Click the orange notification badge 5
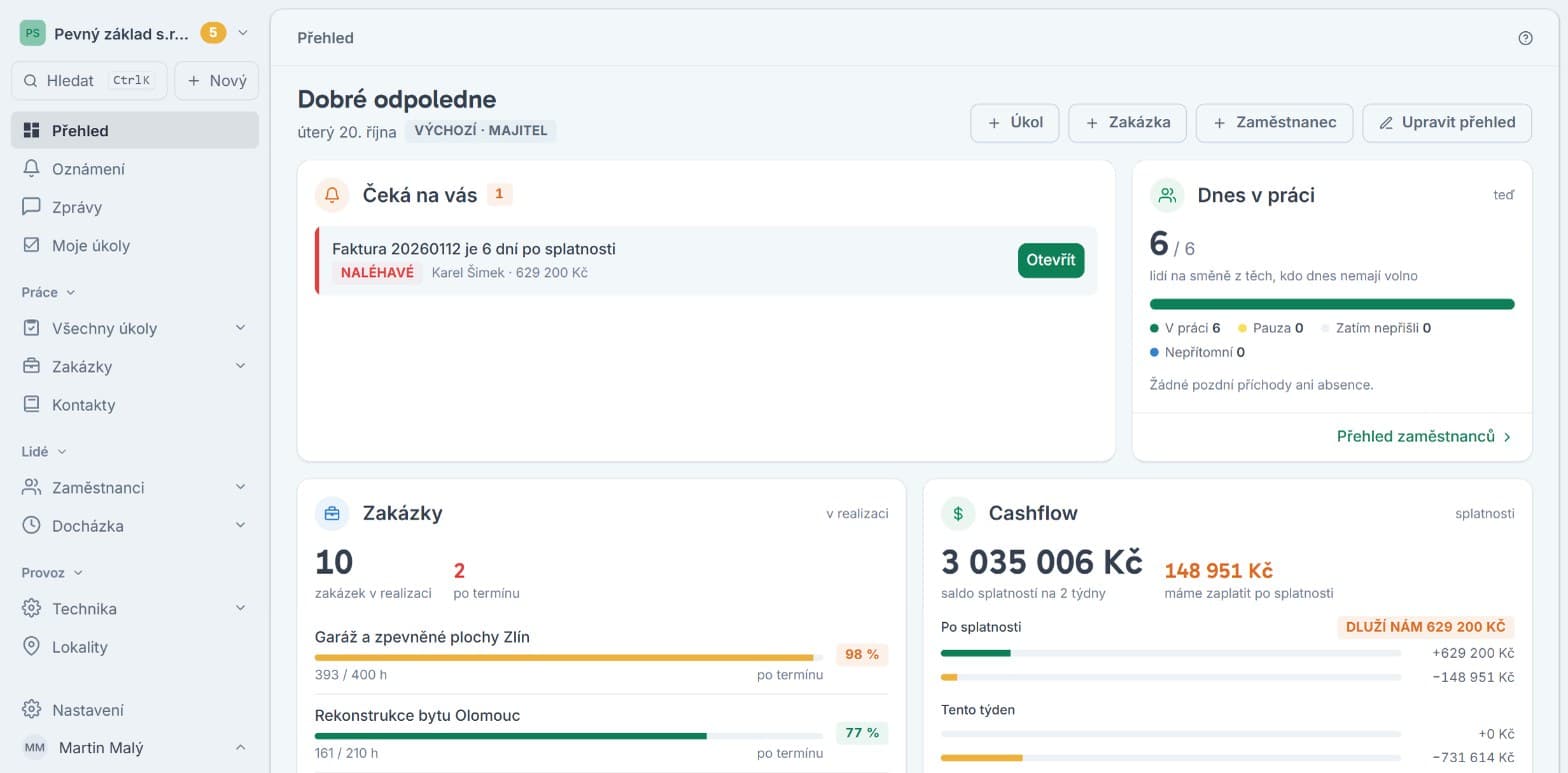The image size is (1568, 773). [213, 33]
